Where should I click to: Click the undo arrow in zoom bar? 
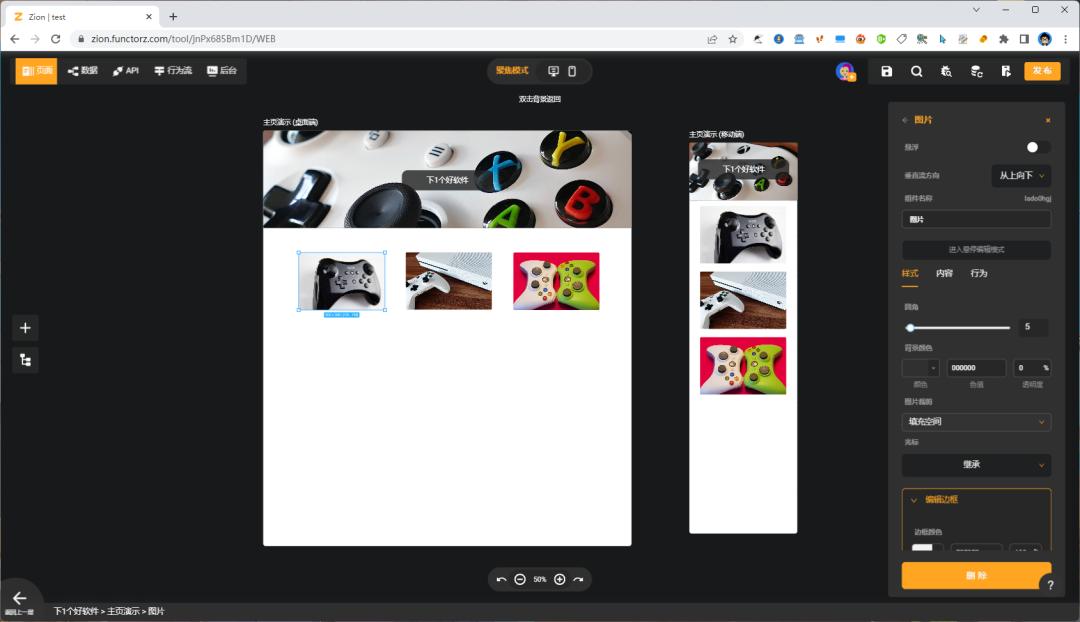[501, 579]
